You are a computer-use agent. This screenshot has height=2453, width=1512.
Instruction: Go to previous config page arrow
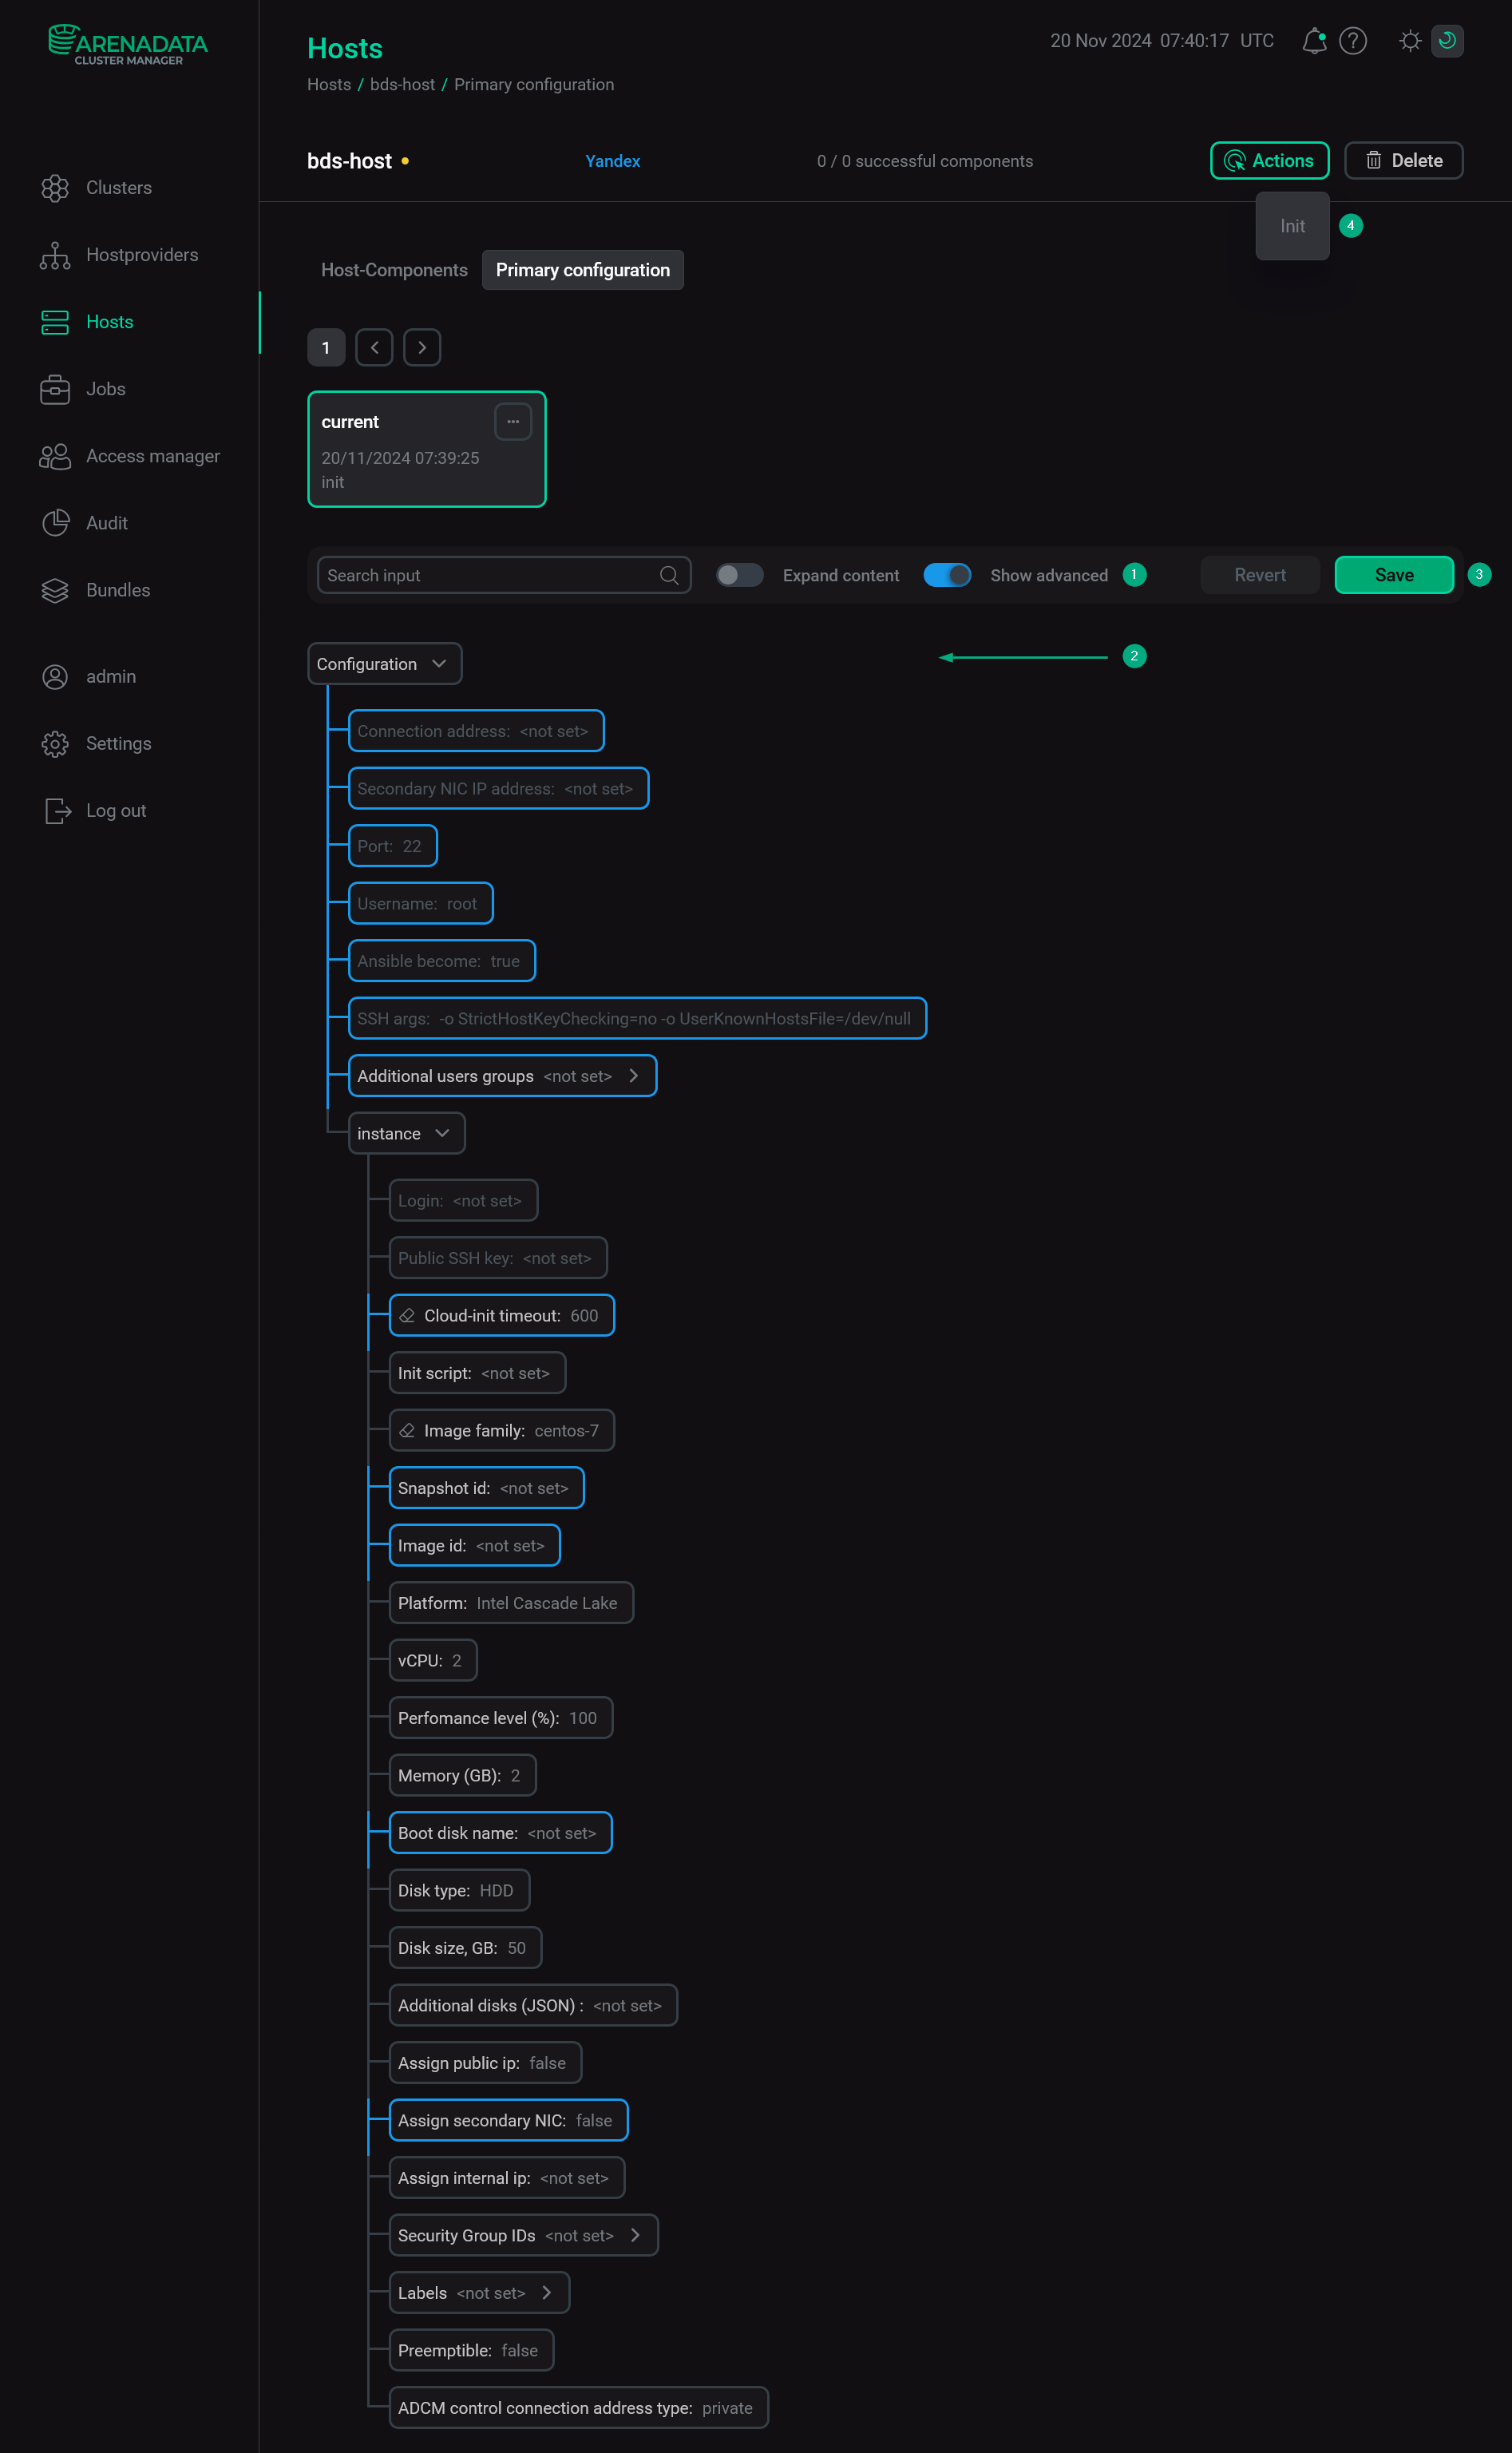point(374,348)
